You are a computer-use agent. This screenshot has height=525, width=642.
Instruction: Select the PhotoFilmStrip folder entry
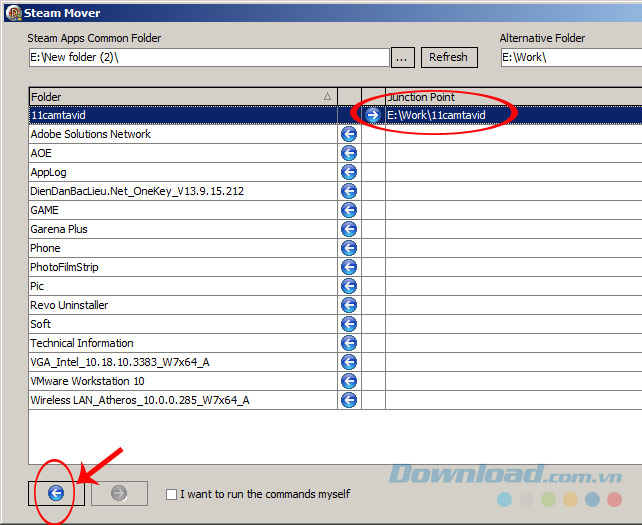pyautogui.click(x=180, y=267)
